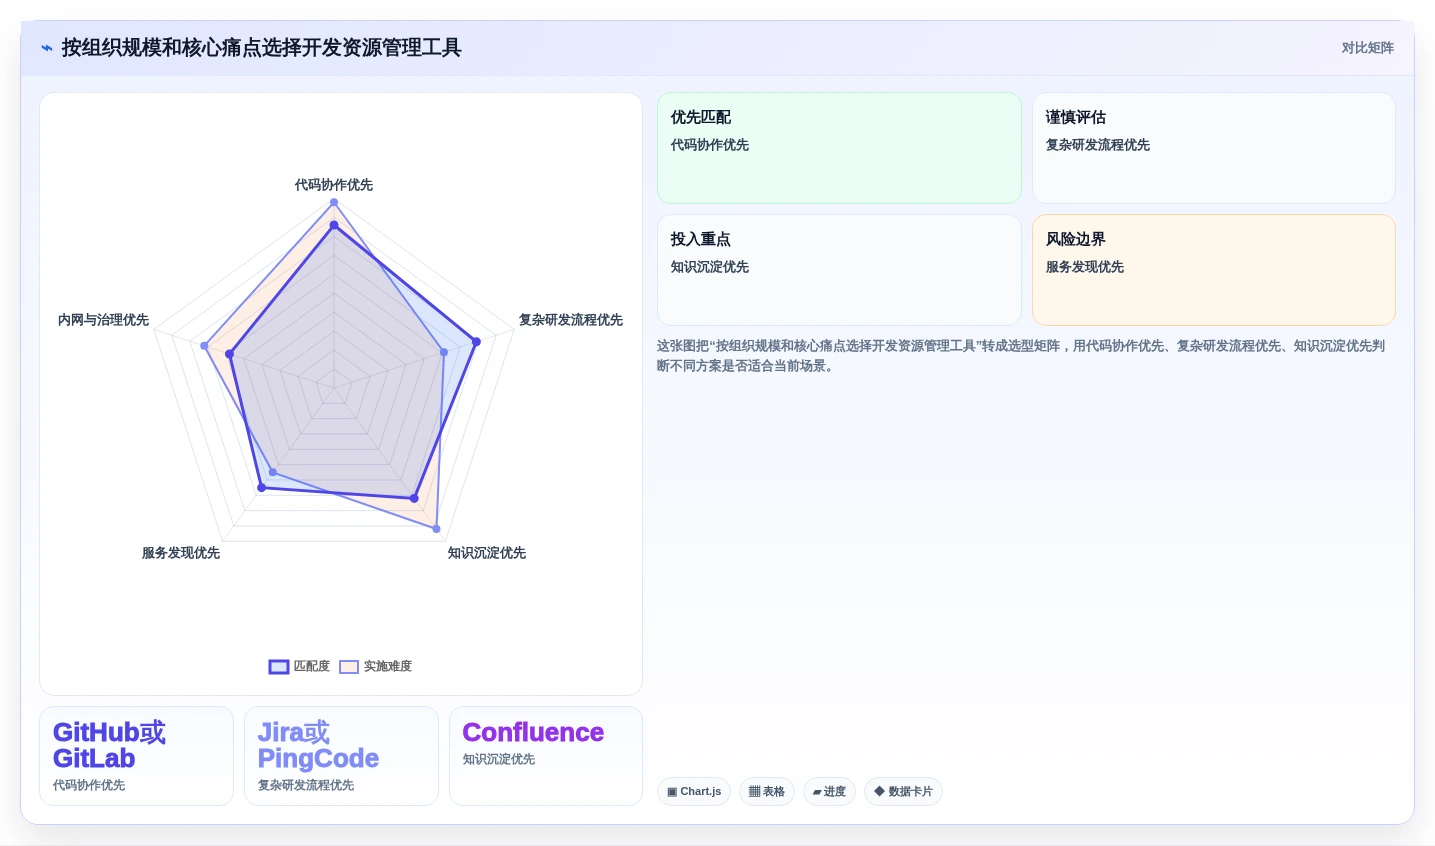Click 代码协作优先 text in 优先匹配 card
1435x846 pixels.
(x=710, y=145)
